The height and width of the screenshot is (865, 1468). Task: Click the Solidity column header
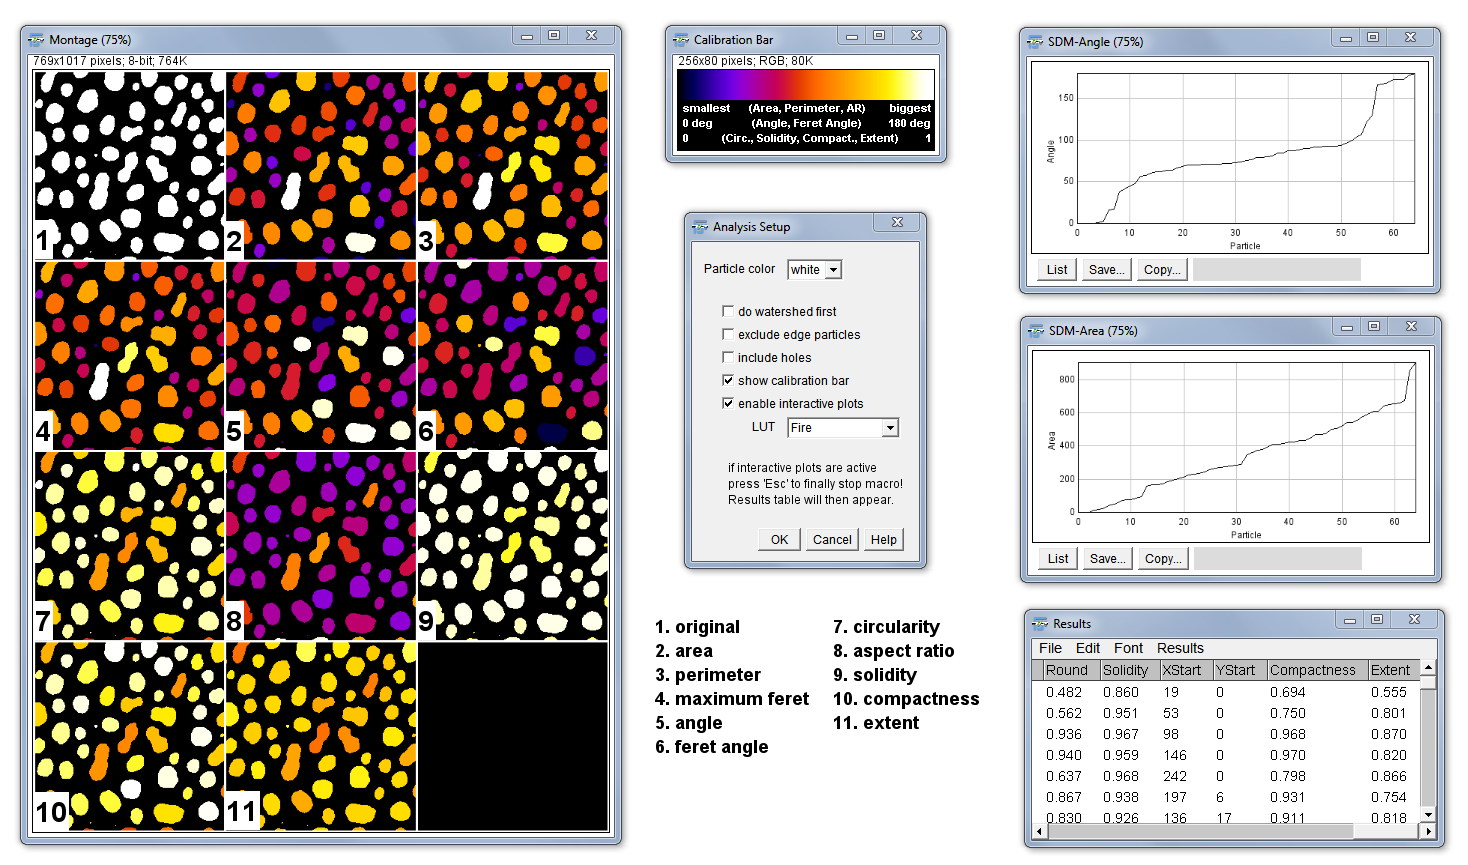coord(1129,670)
